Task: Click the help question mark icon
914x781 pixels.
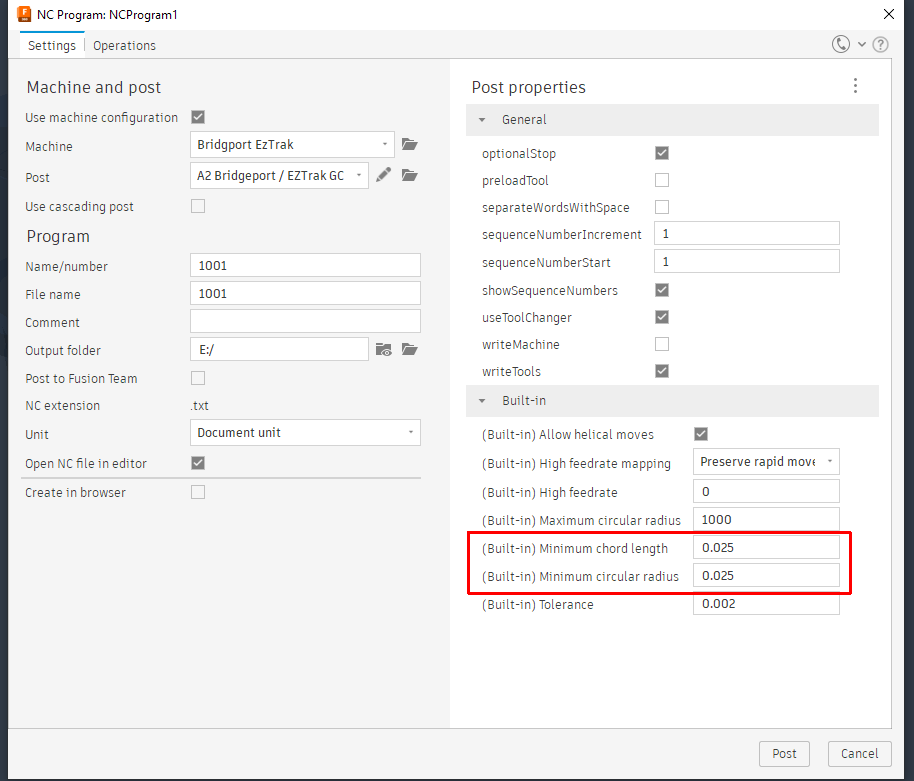Action: click(x=881, y=45)
